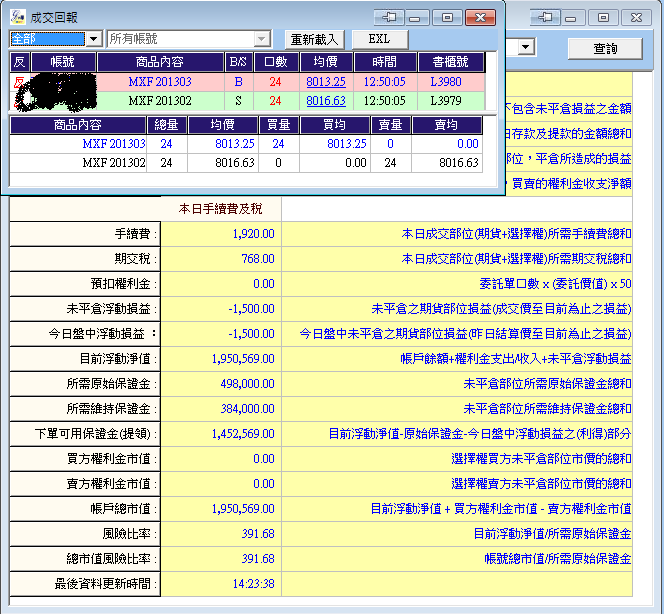Click the 期交稅 value 768.00
Viewport: 664px width, 614px height.
coord(257,259)
